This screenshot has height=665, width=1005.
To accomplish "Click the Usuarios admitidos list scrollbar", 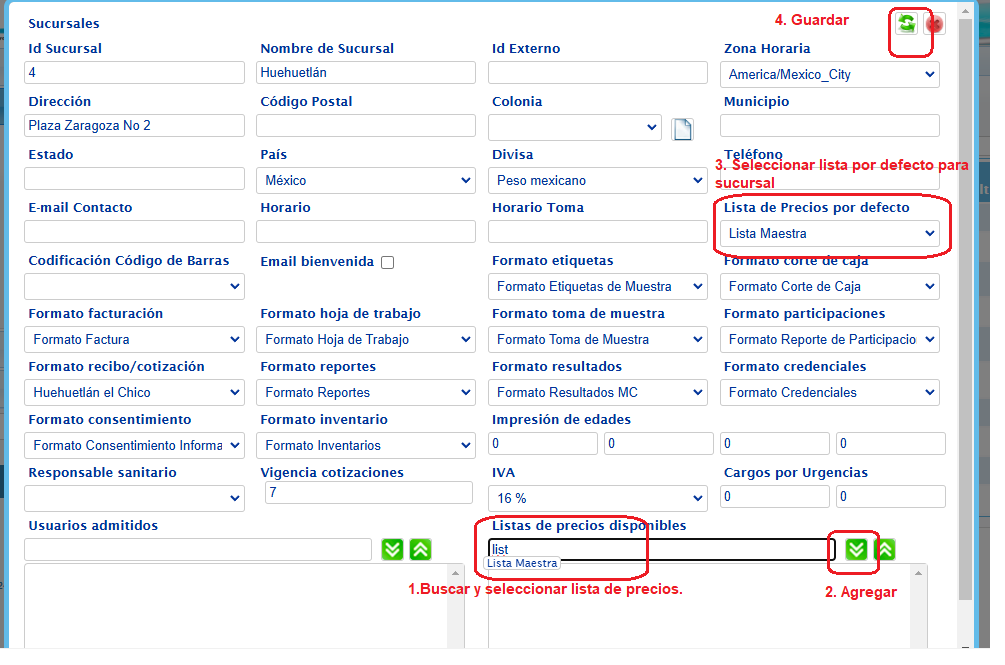I will coord(455,606).
